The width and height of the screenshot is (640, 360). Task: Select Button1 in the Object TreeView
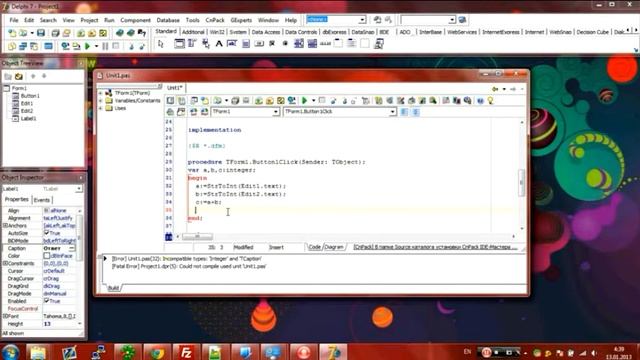(30, 96)
